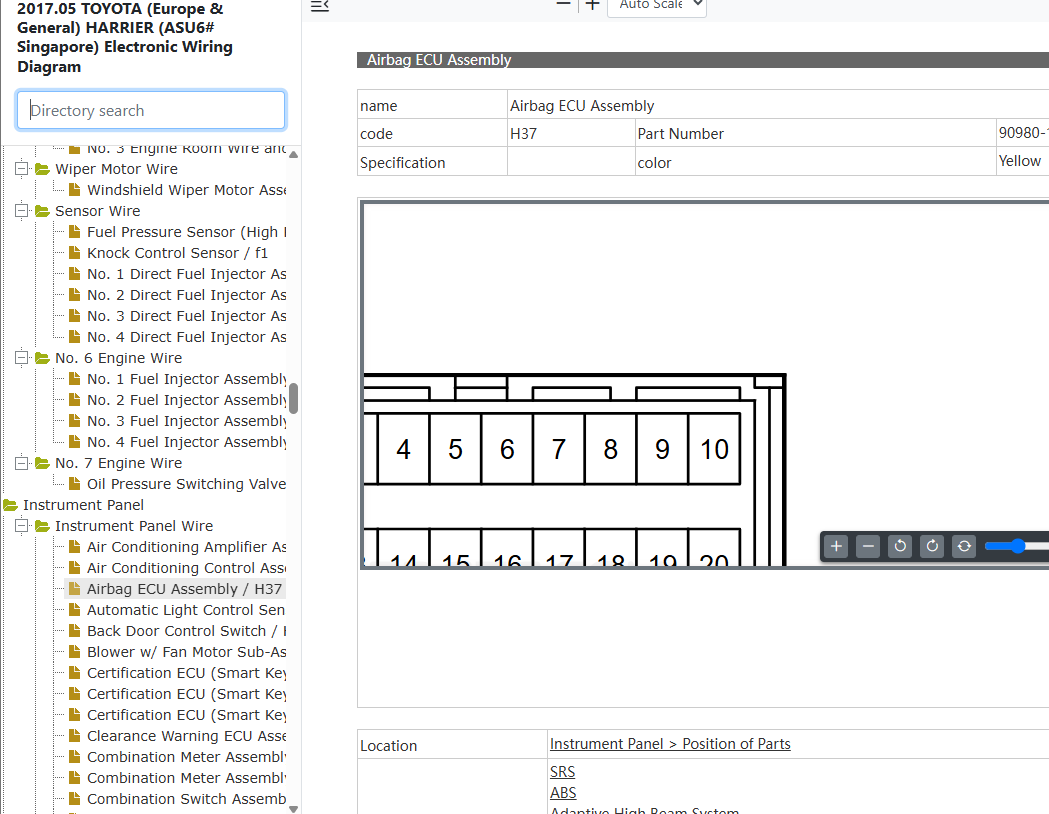1049x814 pixels.
Task: Collapse the Sensor Wire folder
Action: point(21,211)
